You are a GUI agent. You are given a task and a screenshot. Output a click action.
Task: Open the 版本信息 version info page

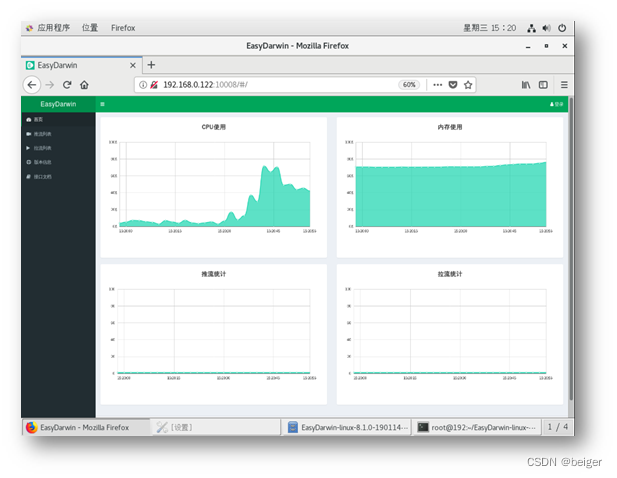58,162
